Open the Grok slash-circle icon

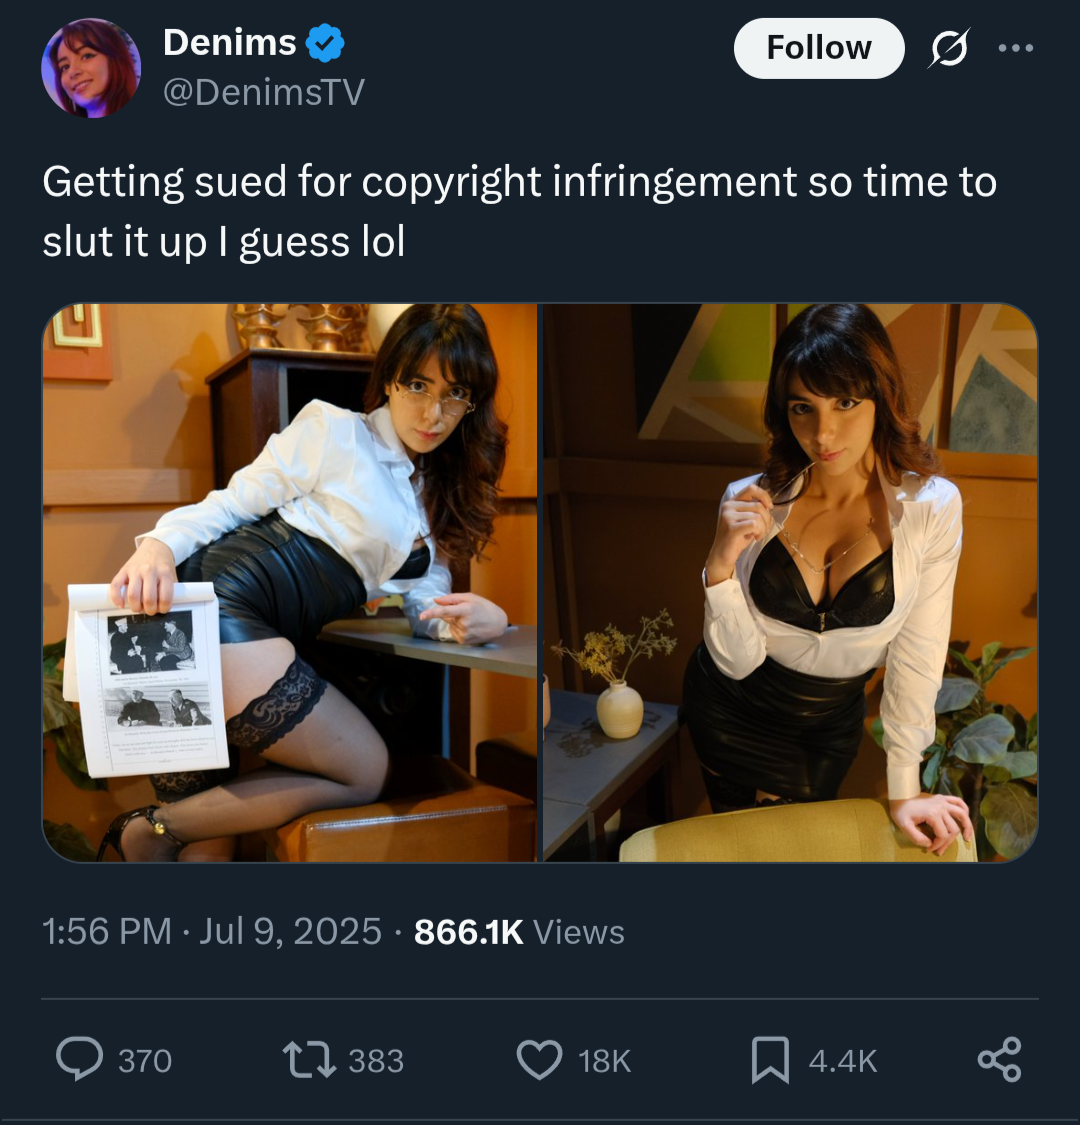coord(949,48)
